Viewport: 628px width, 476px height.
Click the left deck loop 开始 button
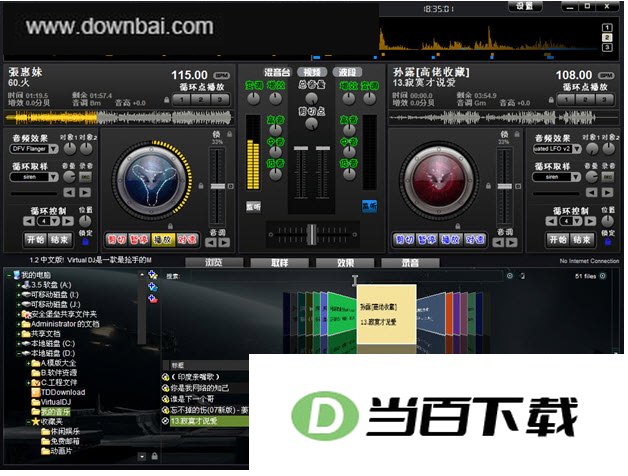pyautogui.click(x=35, y=240)
